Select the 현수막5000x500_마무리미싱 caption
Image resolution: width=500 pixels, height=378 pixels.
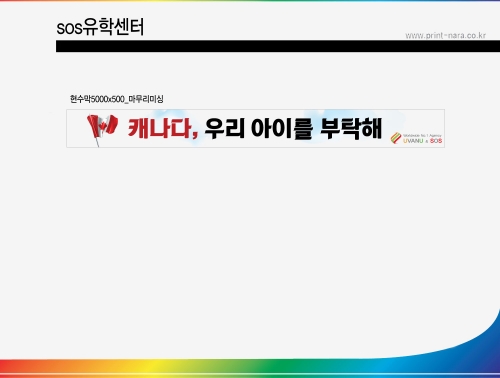pyautogui.click(x=117, y=99)
